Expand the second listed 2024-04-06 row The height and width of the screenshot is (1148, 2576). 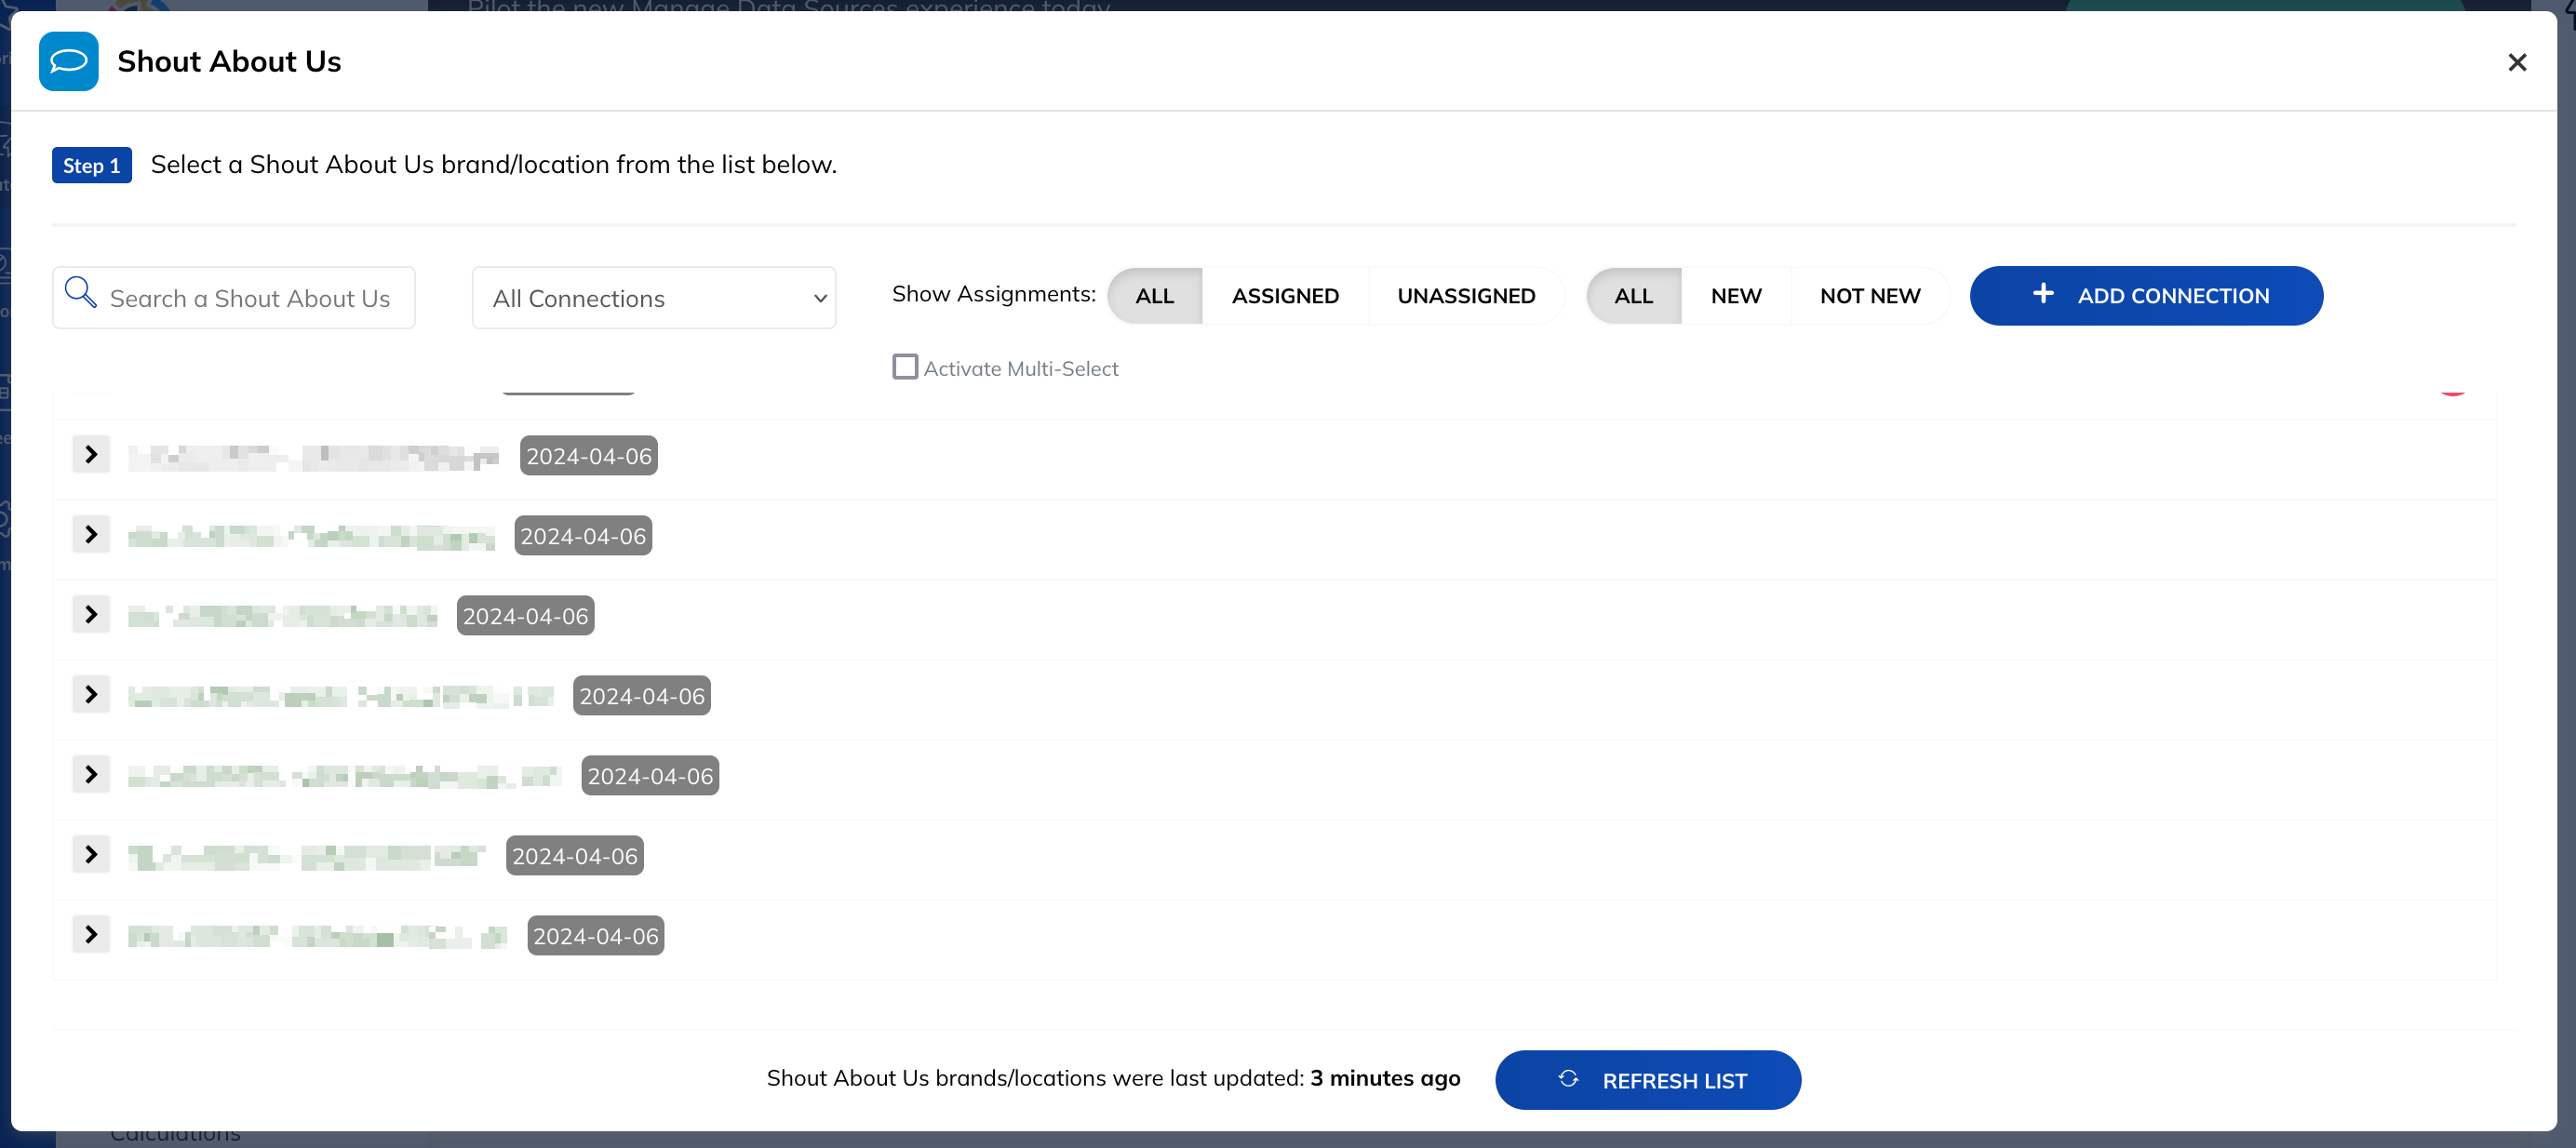pyautogui.click(x=91, y=535)
